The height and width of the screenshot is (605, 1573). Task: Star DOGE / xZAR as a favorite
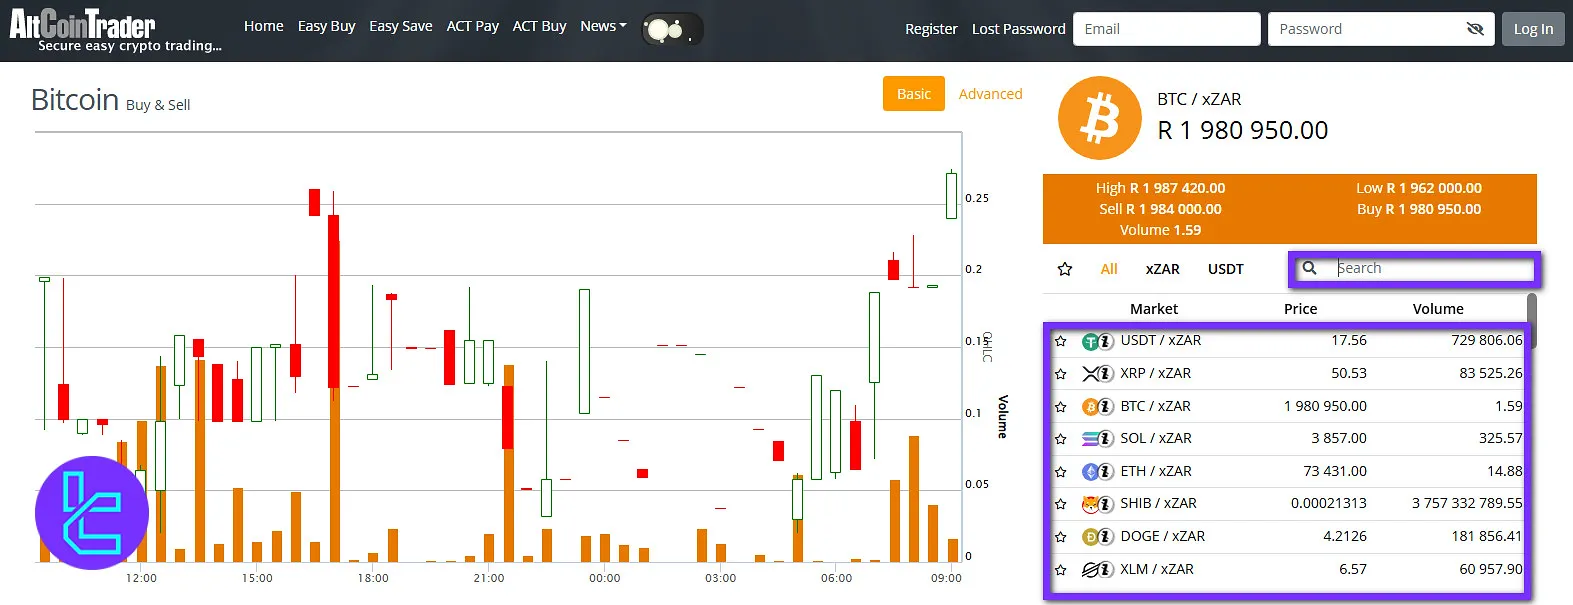(x=1061, y=537)
